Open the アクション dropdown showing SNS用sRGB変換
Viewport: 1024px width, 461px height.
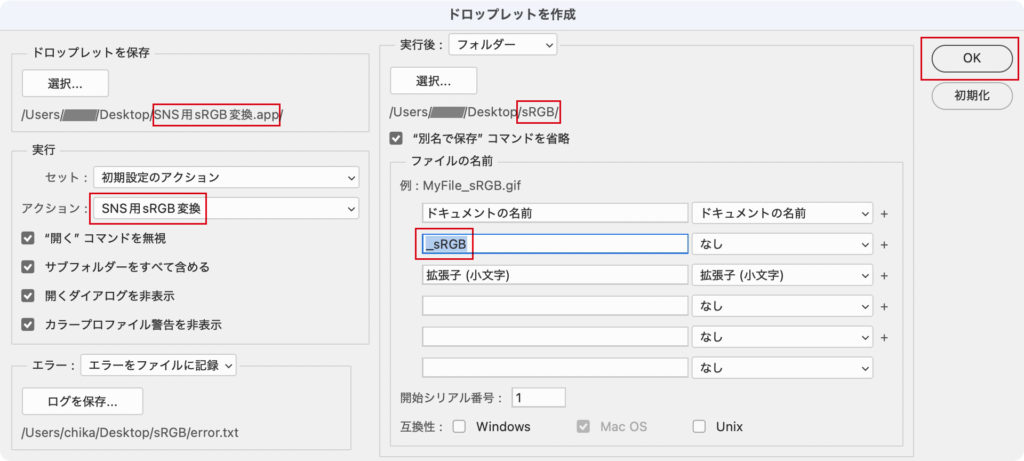pos(225,208)
